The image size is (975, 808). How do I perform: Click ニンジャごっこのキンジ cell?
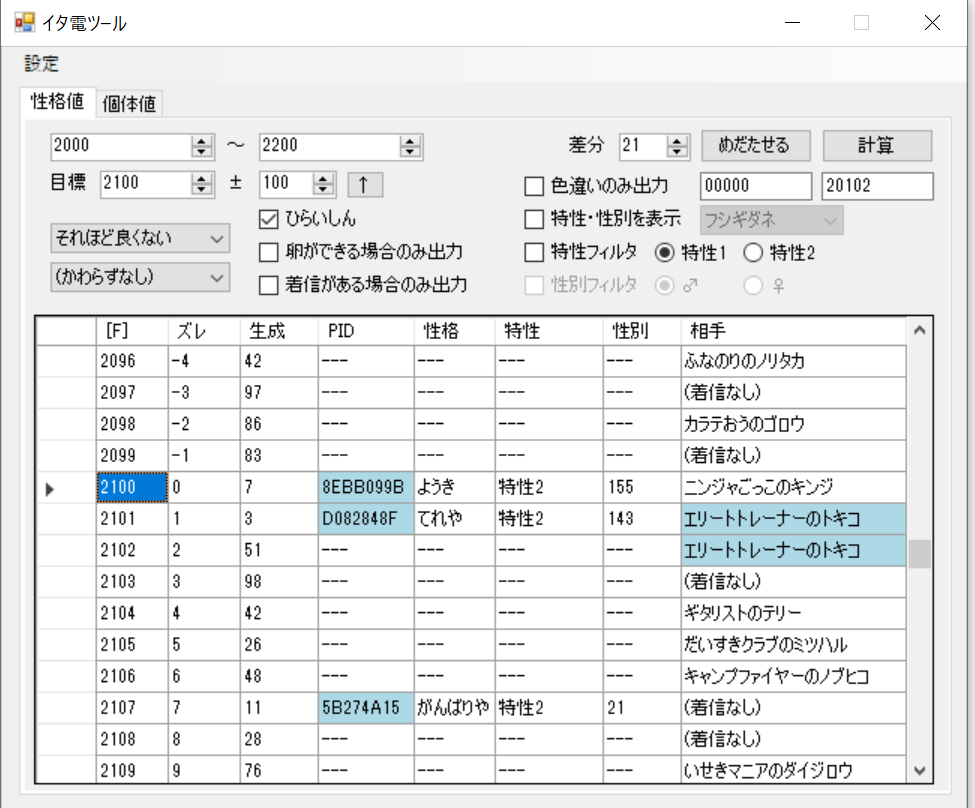(x=793, y=487)
